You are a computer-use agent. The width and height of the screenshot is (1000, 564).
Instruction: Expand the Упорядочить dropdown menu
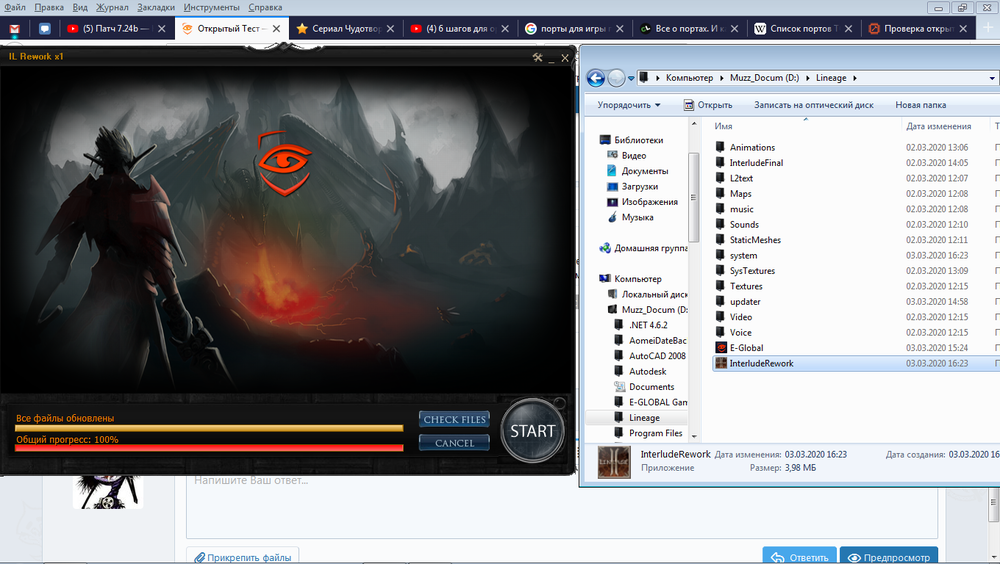pos(628,105)
